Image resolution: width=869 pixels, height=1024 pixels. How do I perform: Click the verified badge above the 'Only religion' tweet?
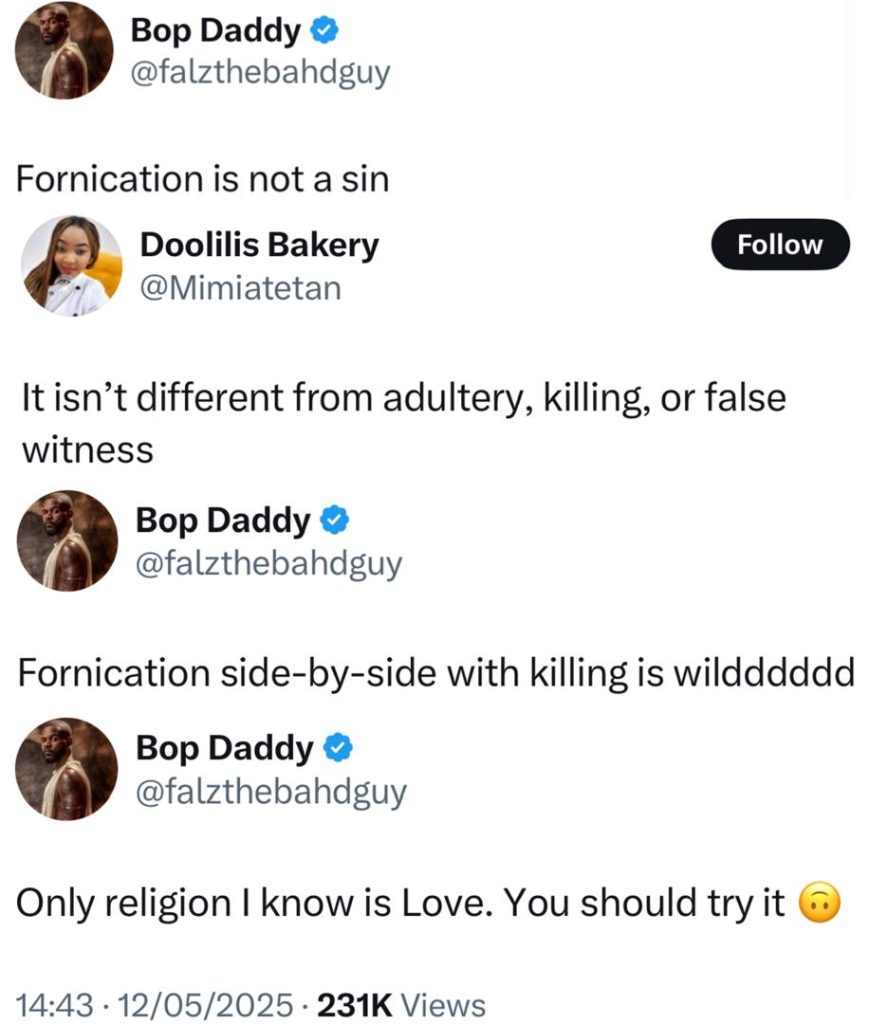coord(333,747)
